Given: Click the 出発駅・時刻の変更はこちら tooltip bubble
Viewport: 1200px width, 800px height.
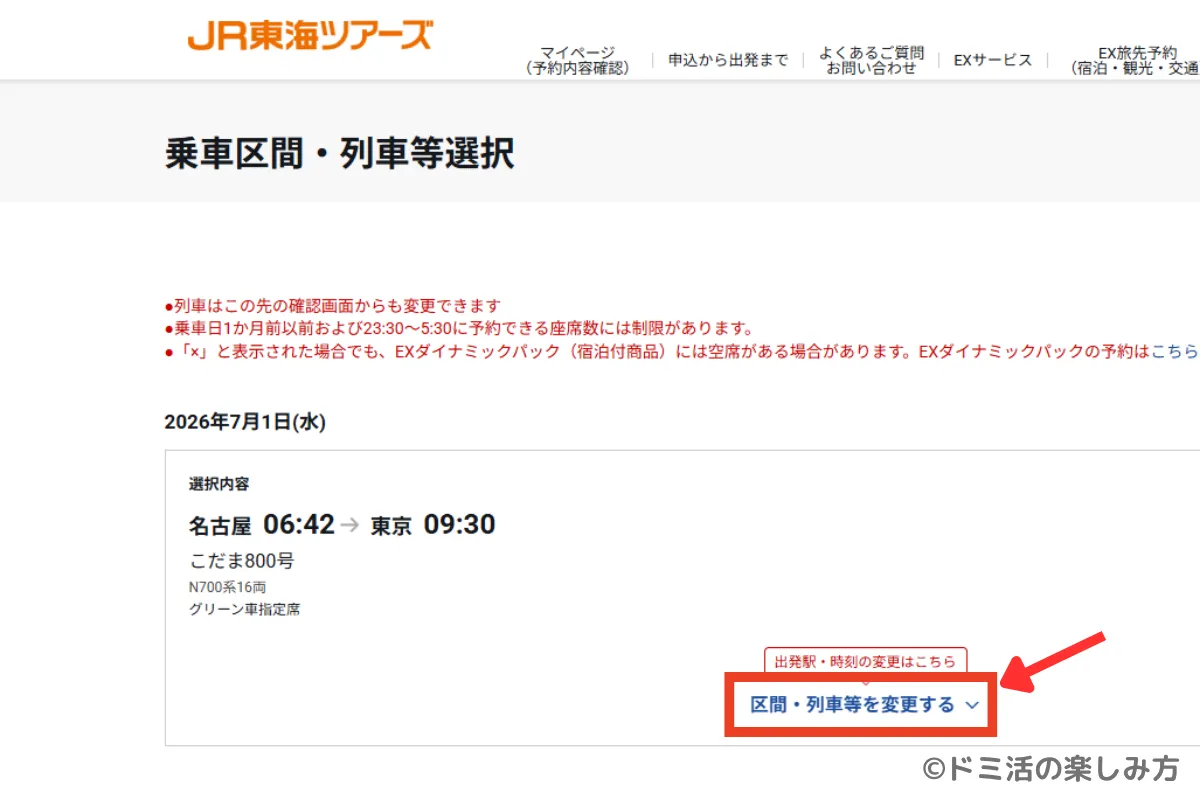Looking at the screenshot, I should point(866,661).
